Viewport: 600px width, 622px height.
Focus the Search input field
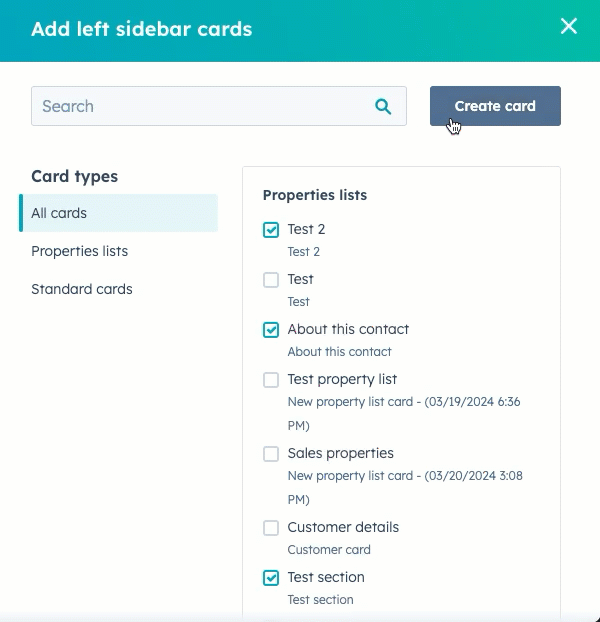point(219,106)
